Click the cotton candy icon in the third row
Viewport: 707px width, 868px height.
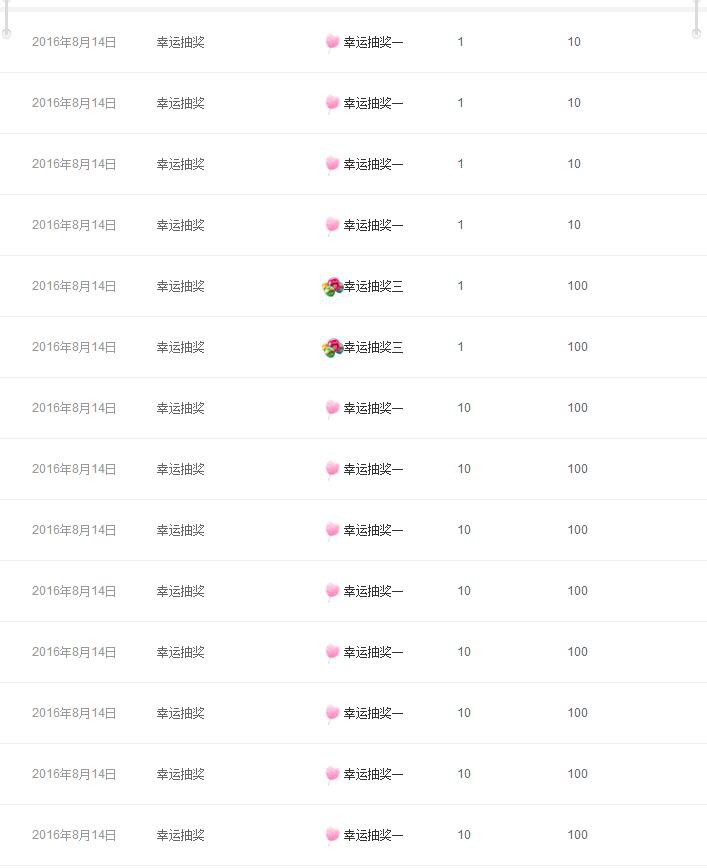(x=332, y=164)
